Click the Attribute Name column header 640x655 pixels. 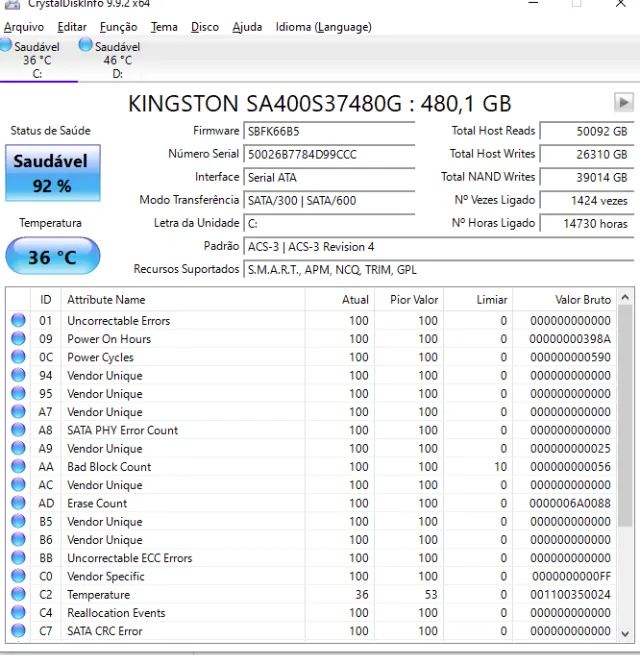[183, 300]
